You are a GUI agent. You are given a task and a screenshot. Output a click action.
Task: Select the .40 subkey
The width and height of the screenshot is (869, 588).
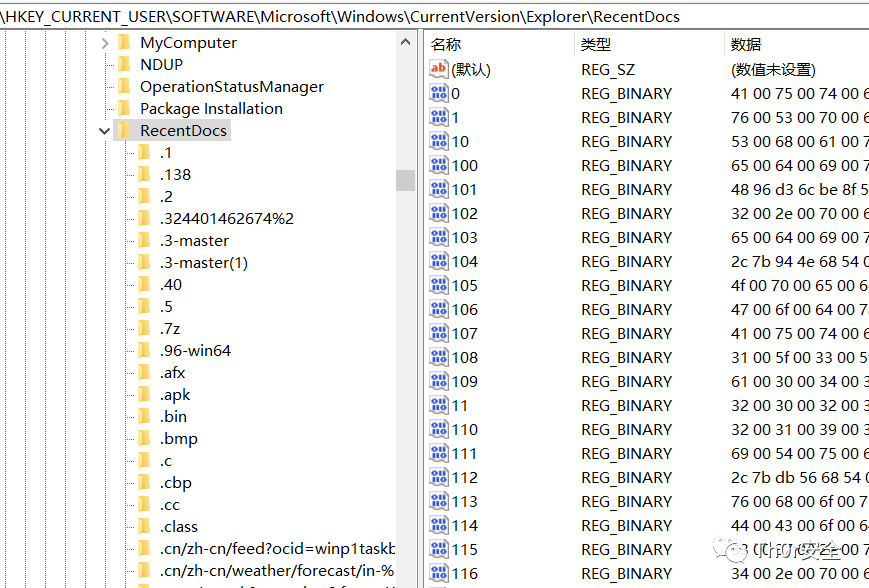click(x=171, y=285)
